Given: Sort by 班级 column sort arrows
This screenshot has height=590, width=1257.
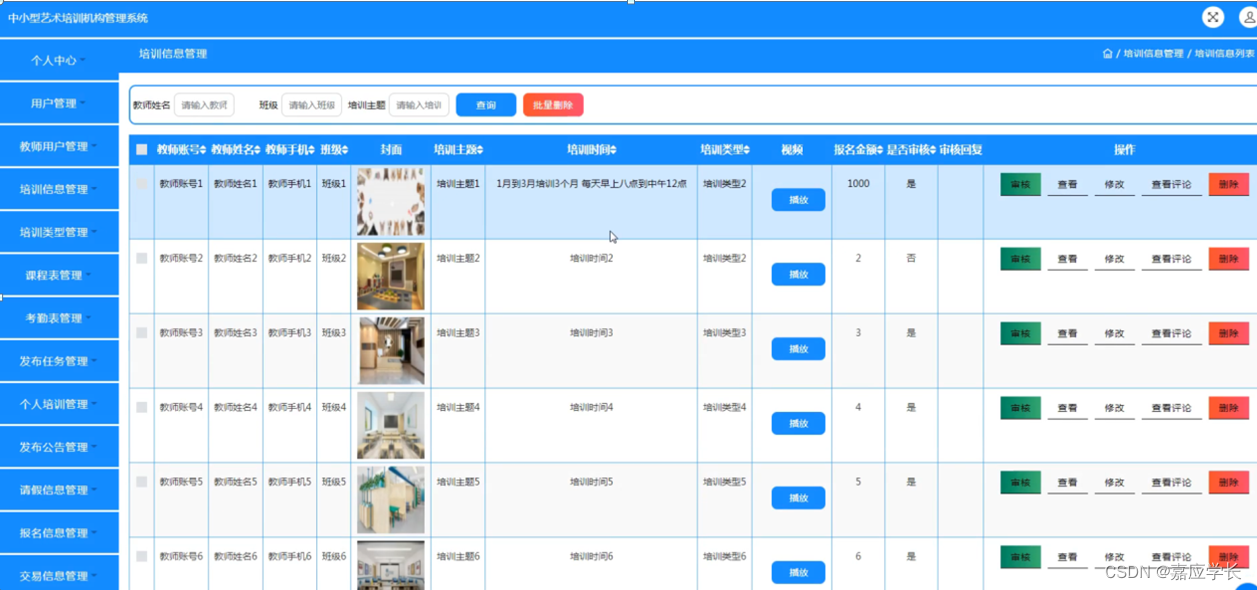Looking at the screenshot, I should (x=346, y=150).
